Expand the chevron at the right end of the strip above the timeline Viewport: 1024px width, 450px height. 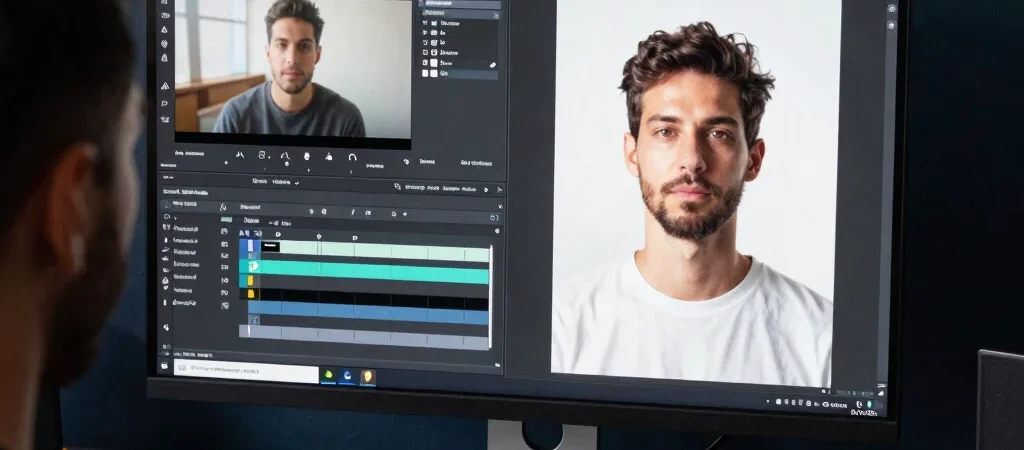point(499,190)
